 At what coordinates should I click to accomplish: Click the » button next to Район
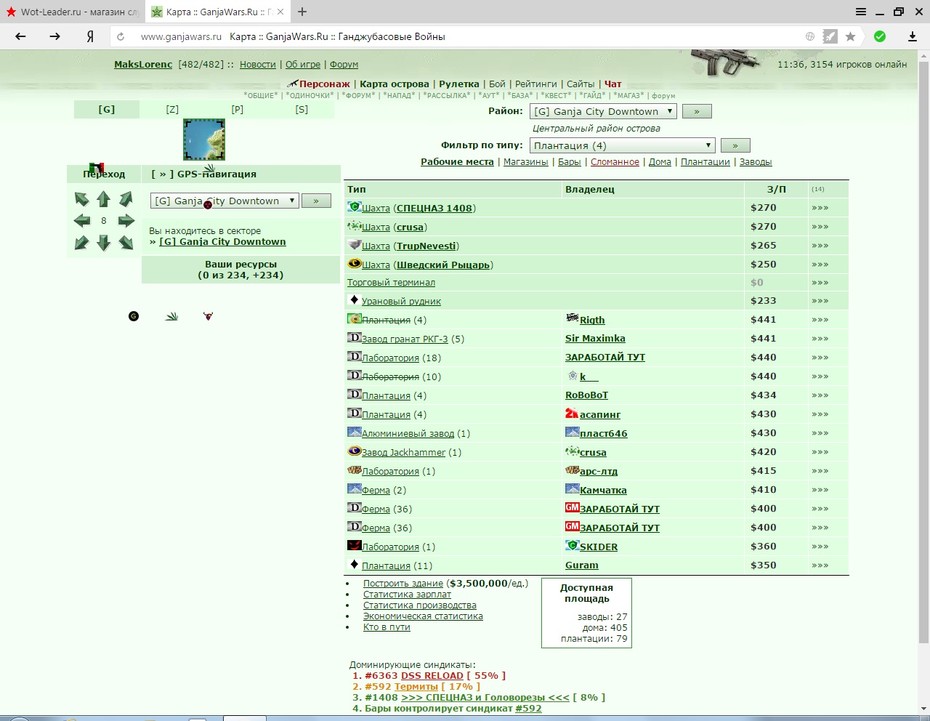tap(696, 111)
